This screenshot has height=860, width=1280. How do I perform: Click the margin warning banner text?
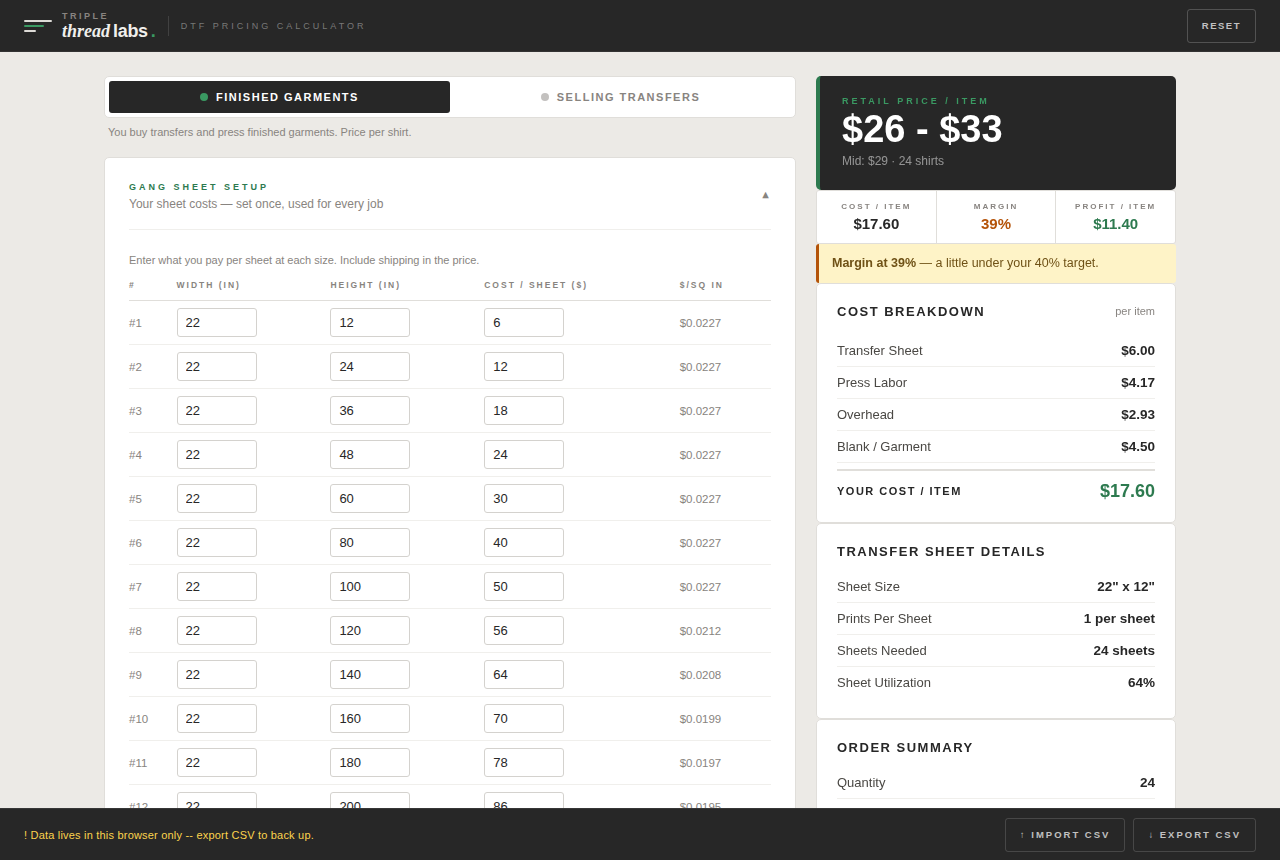965,263
